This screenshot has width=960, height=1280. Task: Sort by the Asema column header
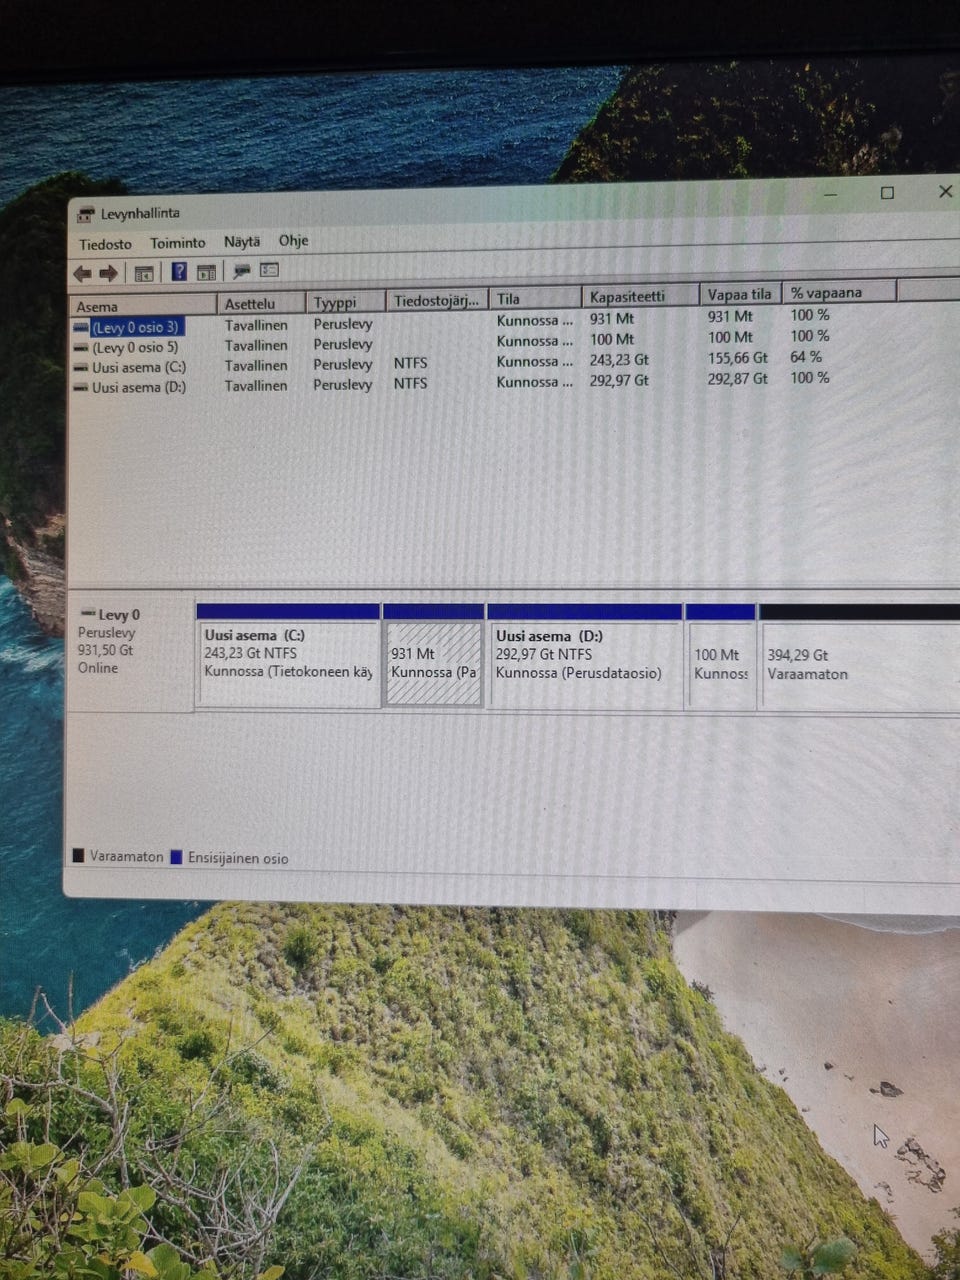coord(143,305)
